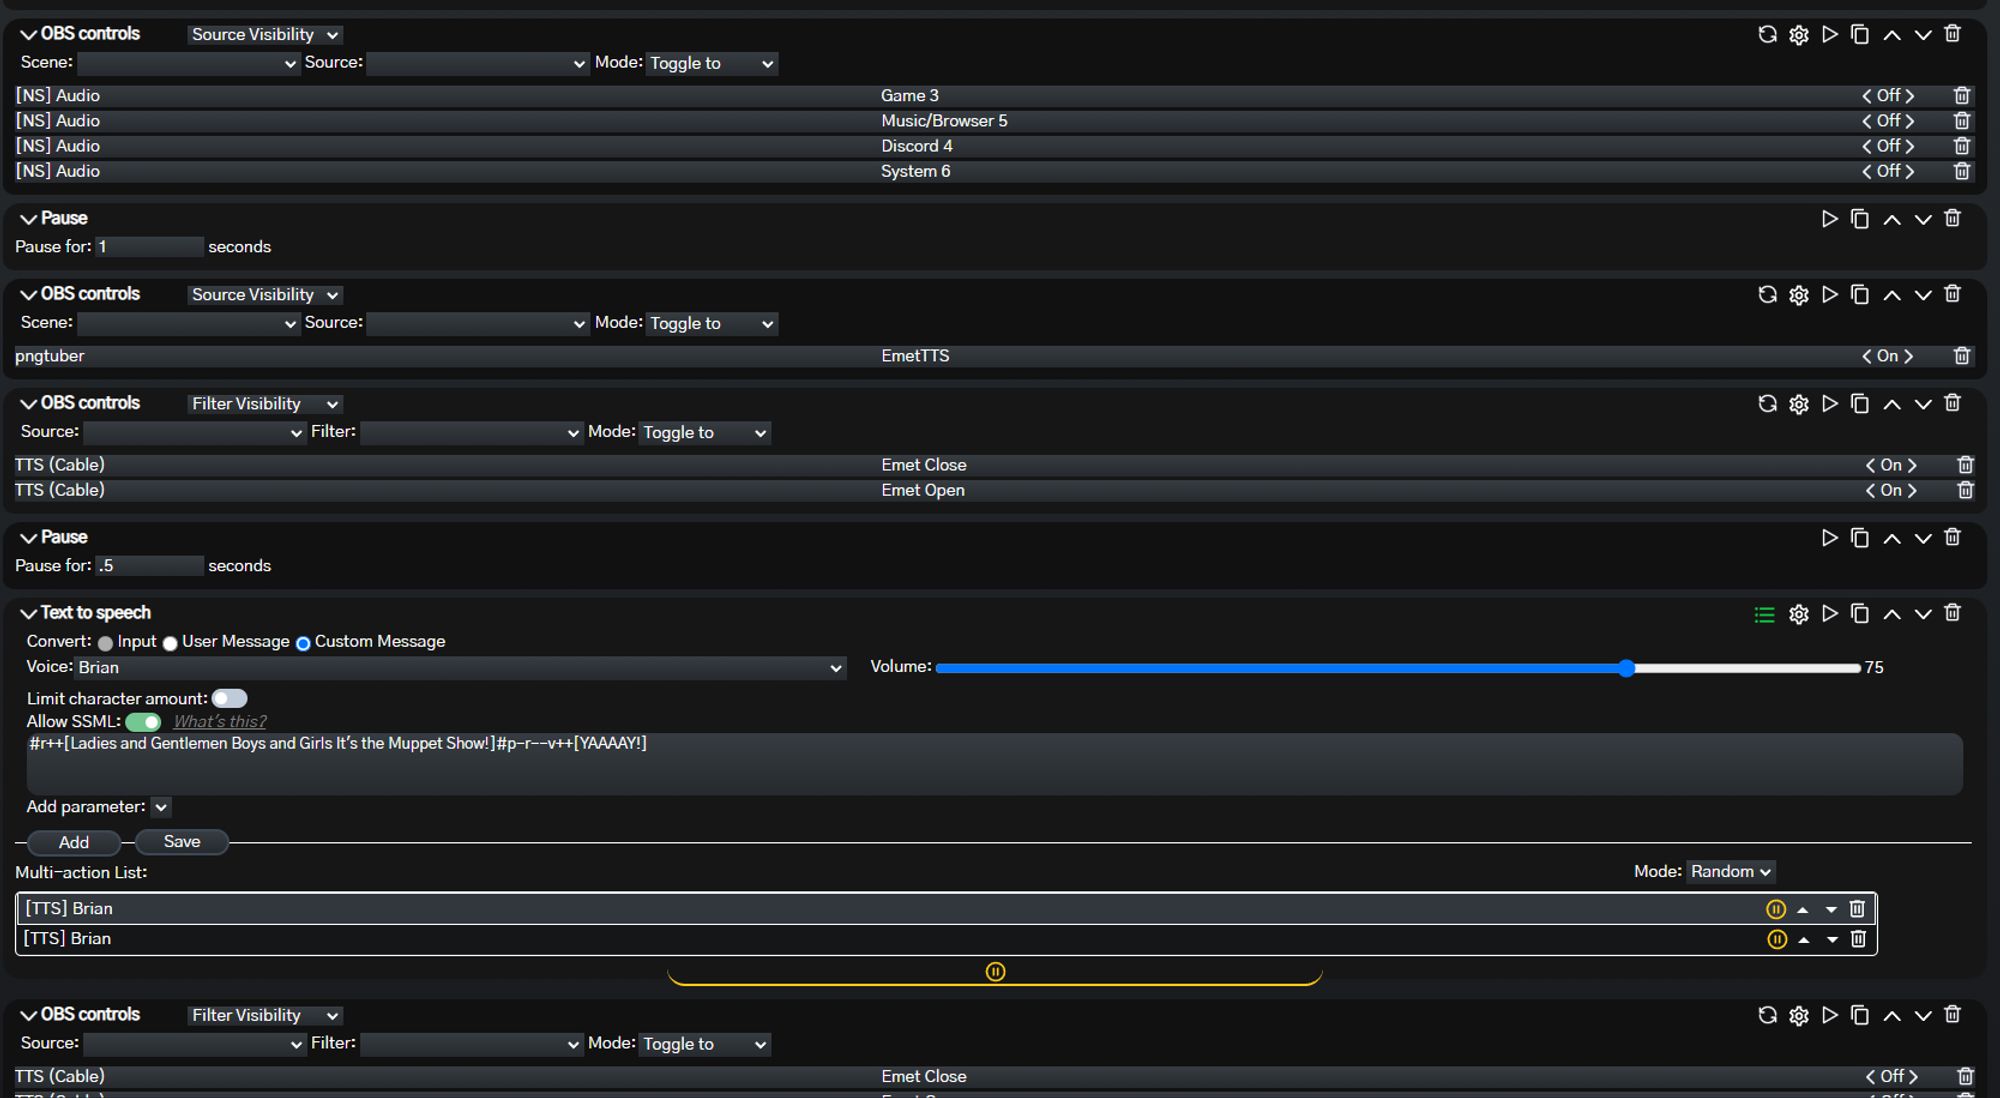2000x1098 pixels.
Task: Expand the Mode dropdown in first OBS controls
Action: pos(710,62)
